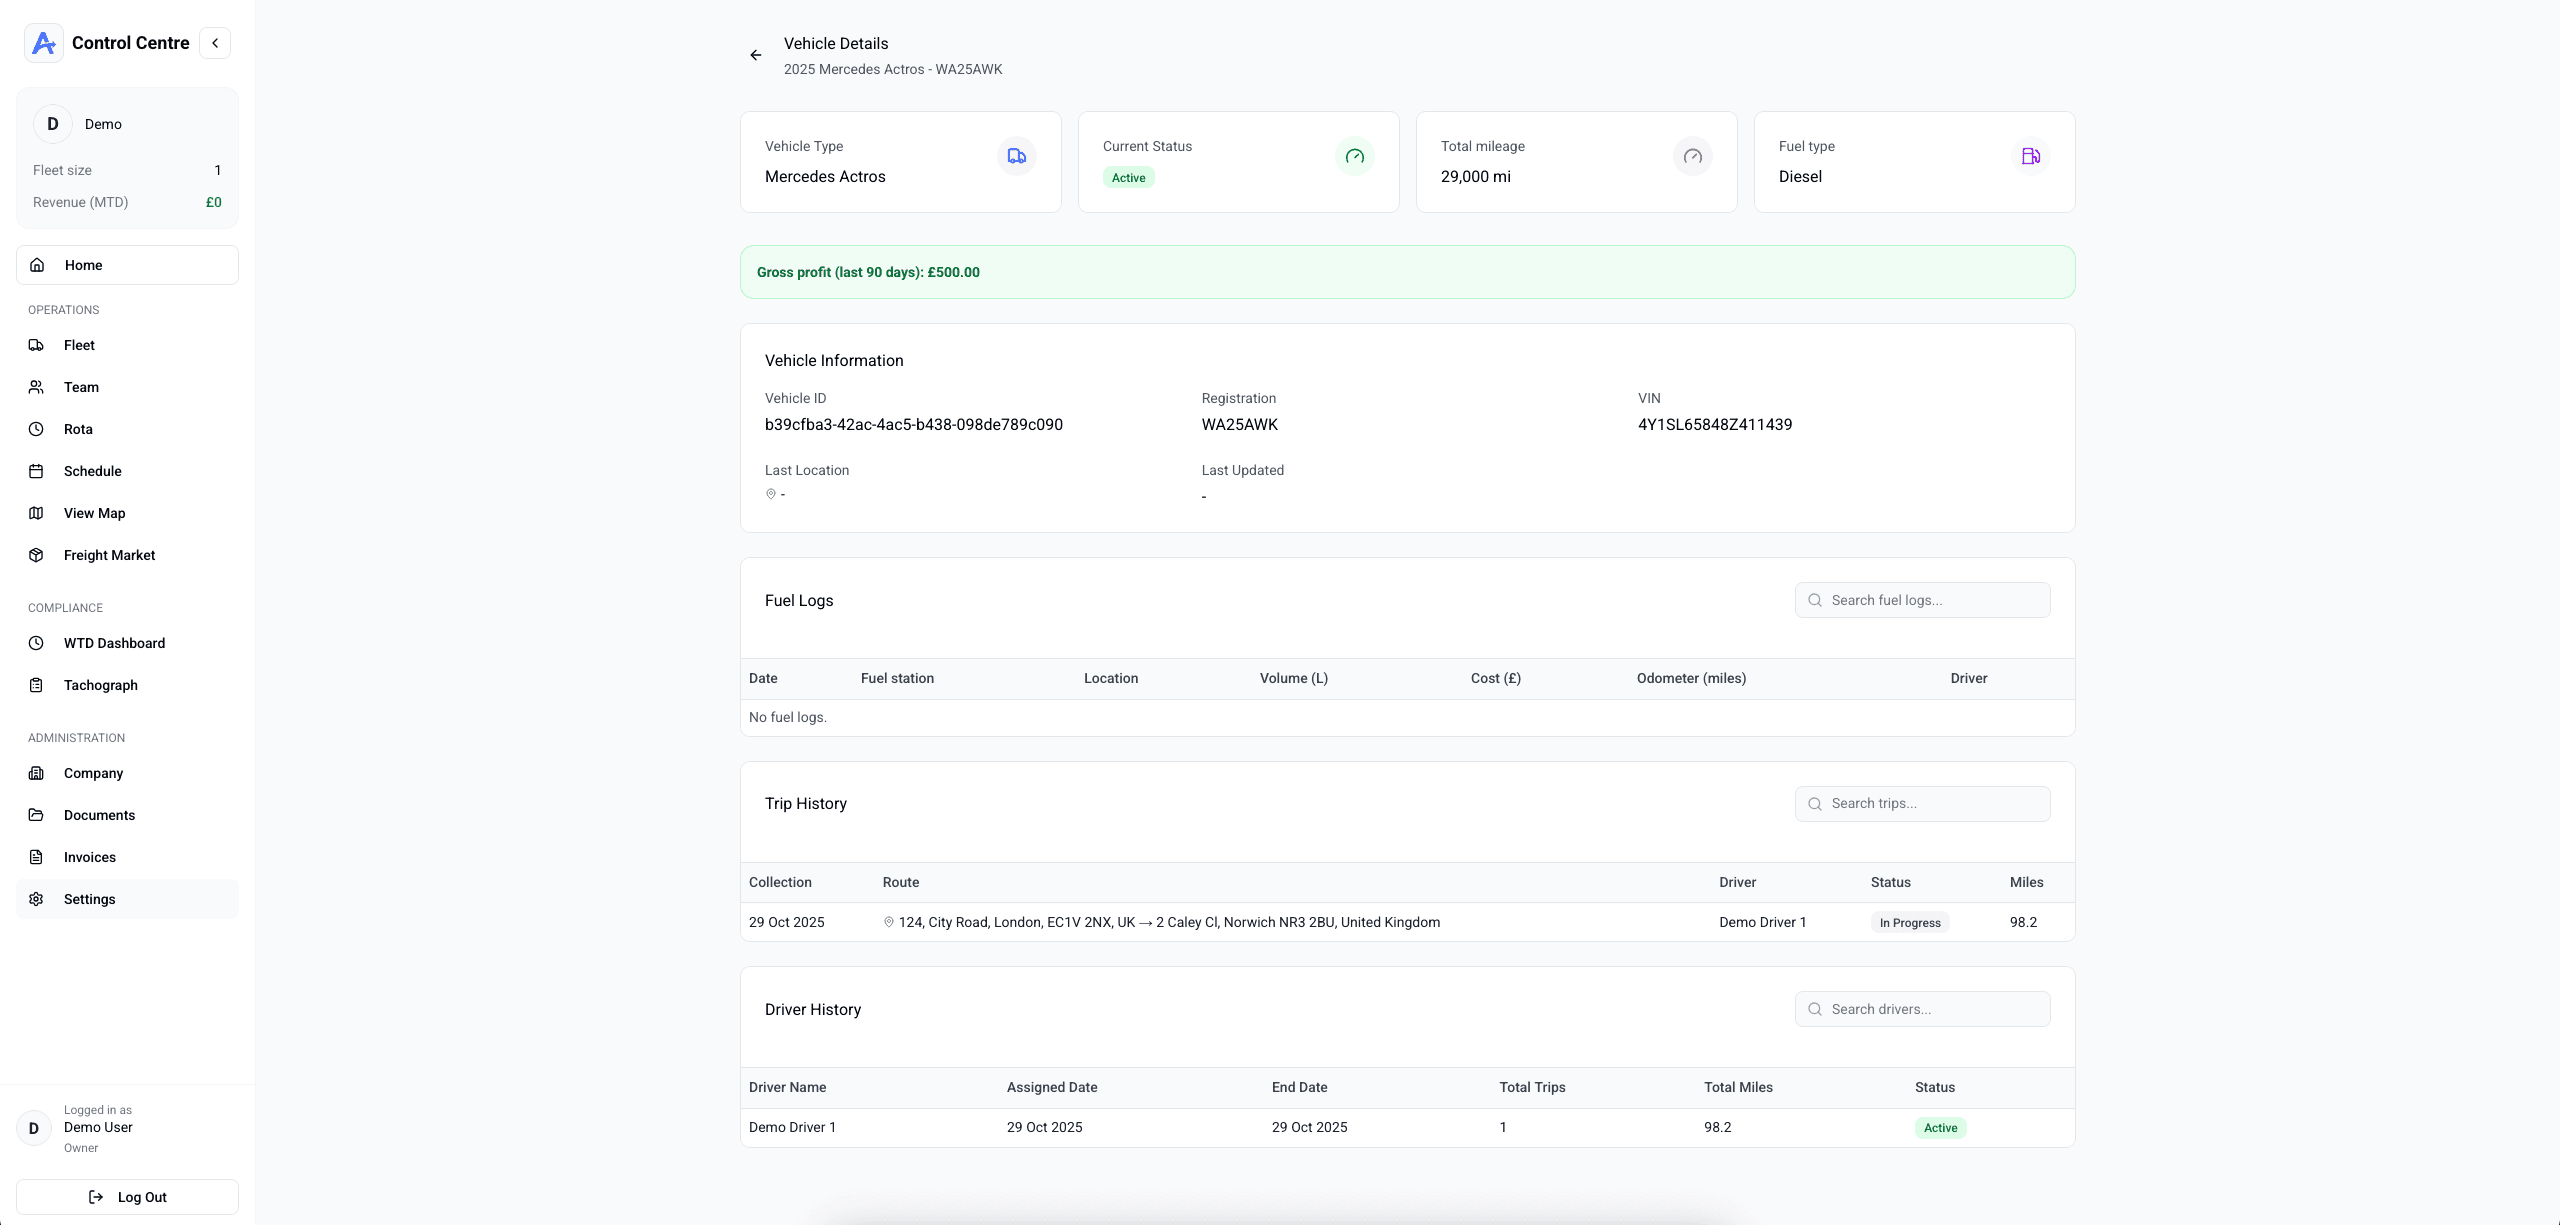Select the Demo Driver 1 trip row
Screen dimensions: 2560x1225
pos(1400,922)
